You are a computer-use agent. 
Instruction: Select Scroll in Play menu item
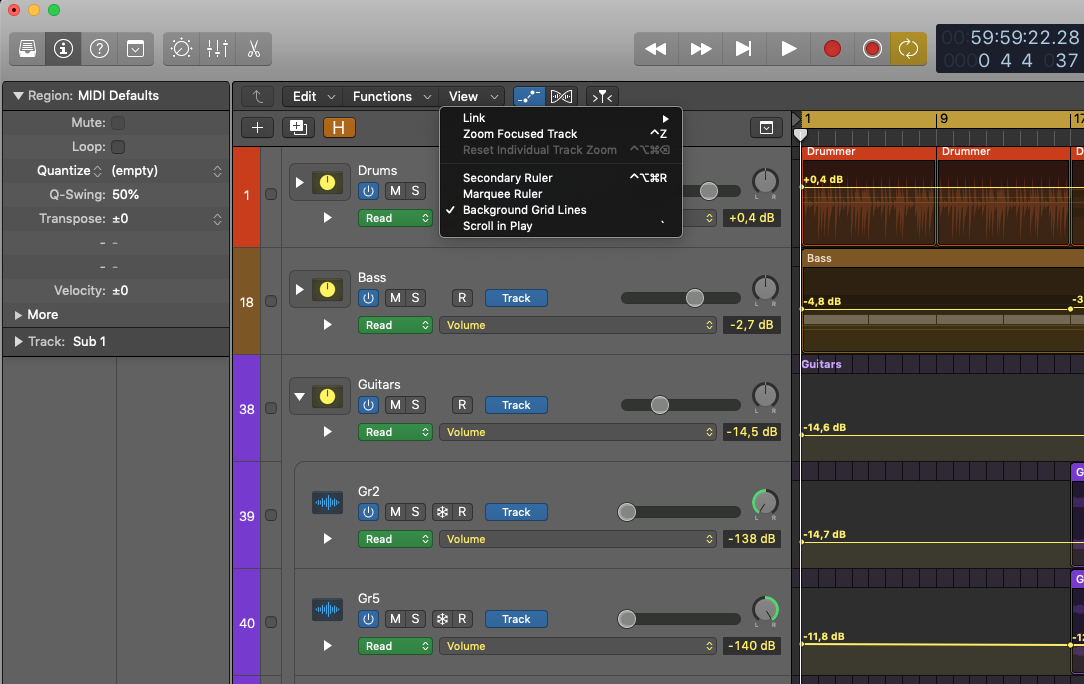pyautogui.click(x=561, y=225)
